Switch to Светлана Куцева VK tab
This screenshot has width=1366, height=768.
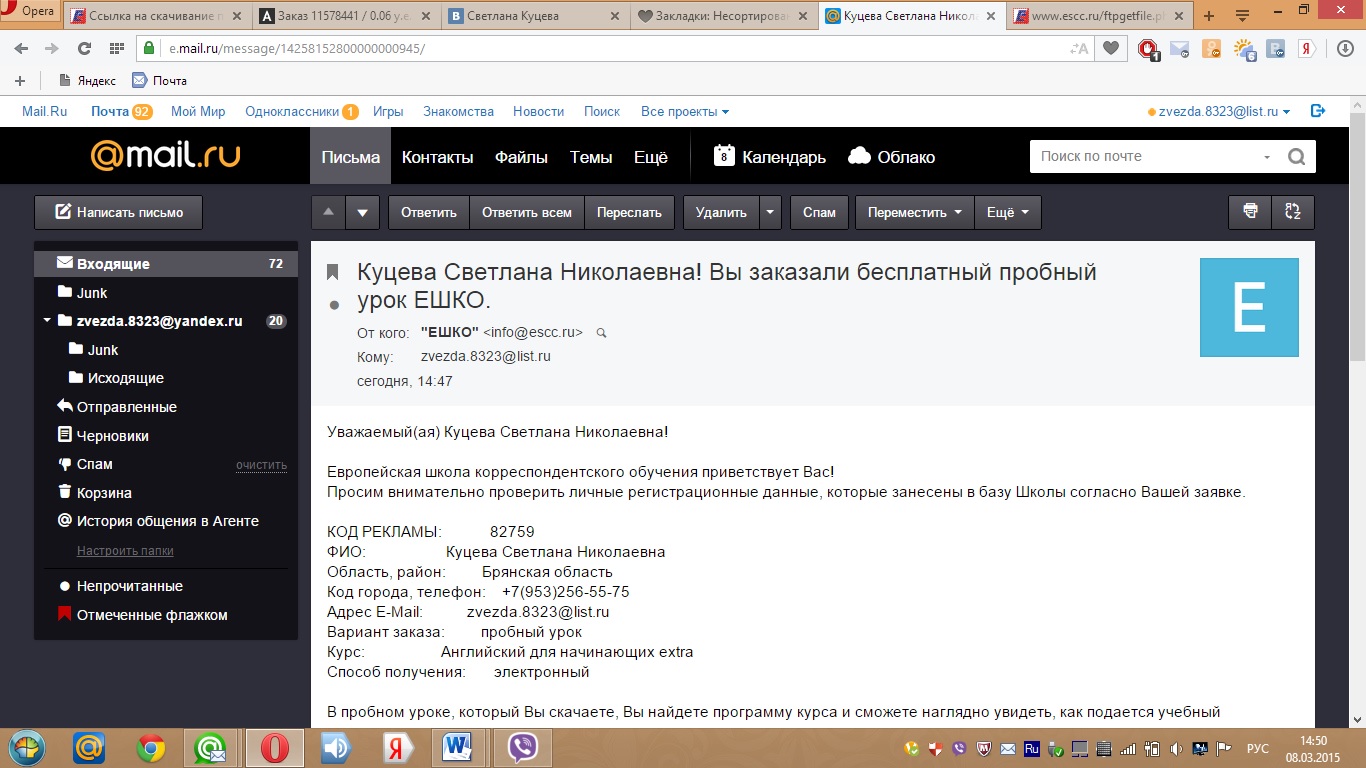click(536, 16)
